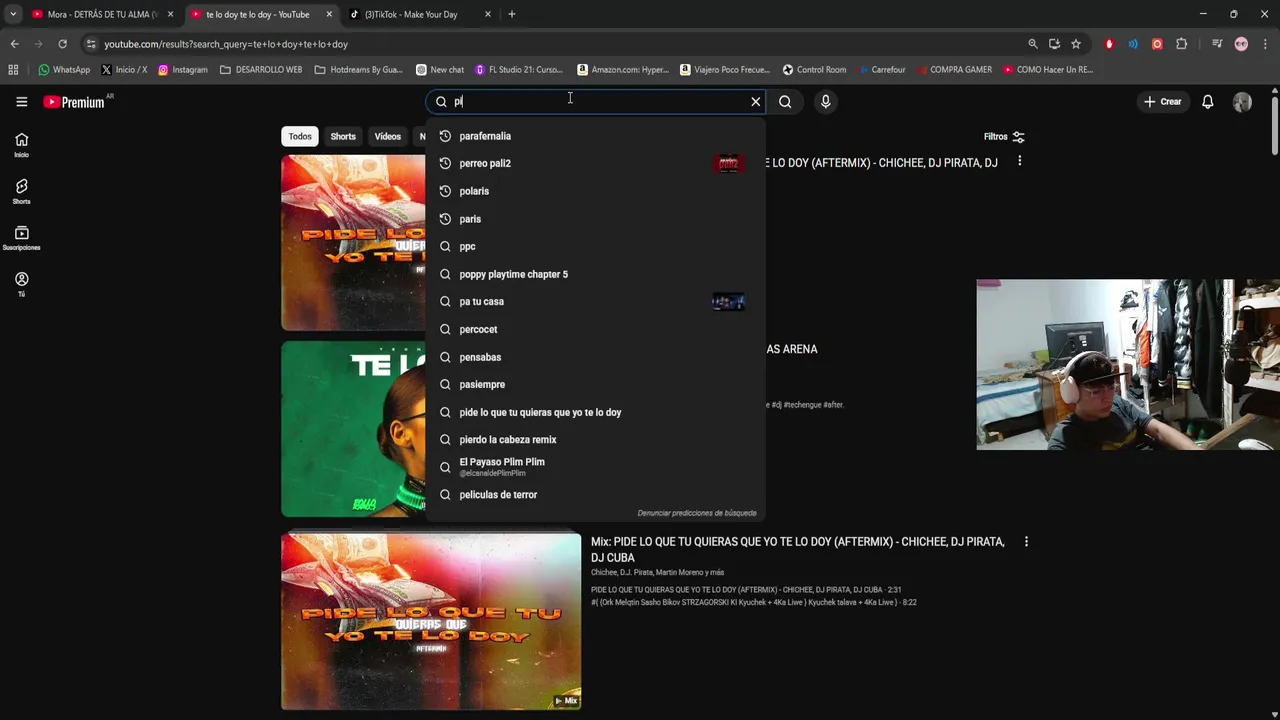Open the Mix thumbnail at the bottom
The width and height of the screenshot is (1280, 720).
(431, 621)
